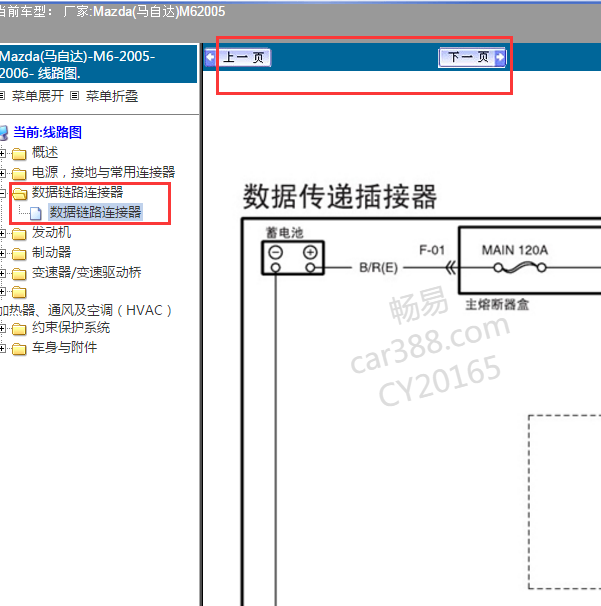Select the 数据链路连接器 document item
Image resolution: width=601 pixels, height=606 pixels.
click(x=95, y=212)
